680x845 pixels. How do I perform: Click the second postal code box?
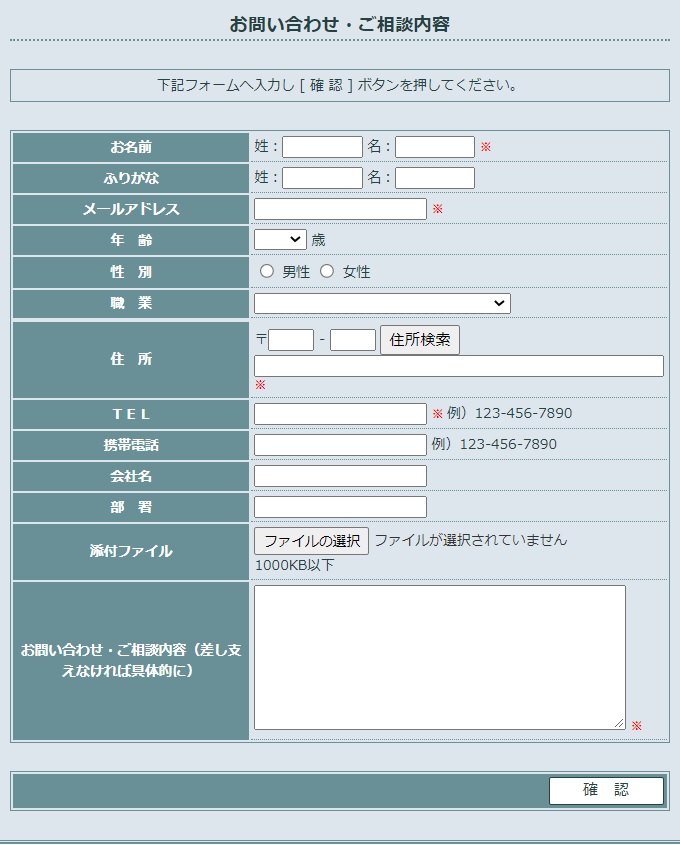[352, 340]
